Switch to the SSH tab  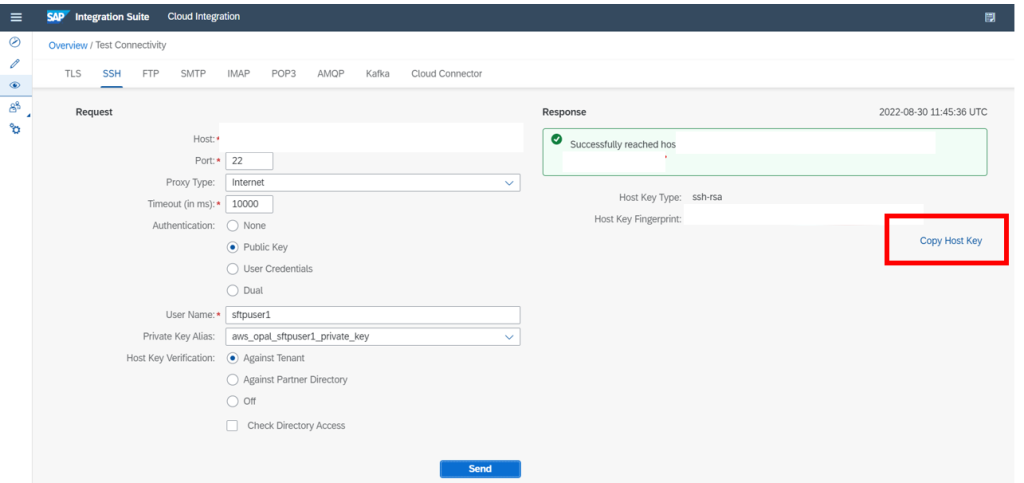112,74
